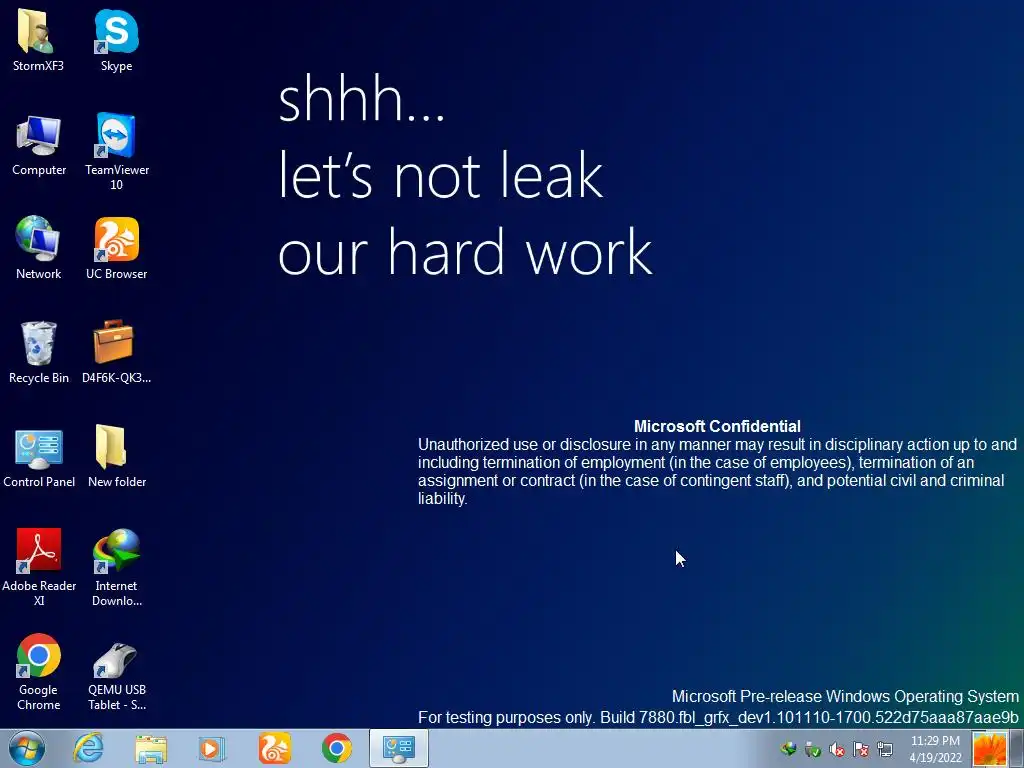Click the Show desktop strip

pos(1016,749)
